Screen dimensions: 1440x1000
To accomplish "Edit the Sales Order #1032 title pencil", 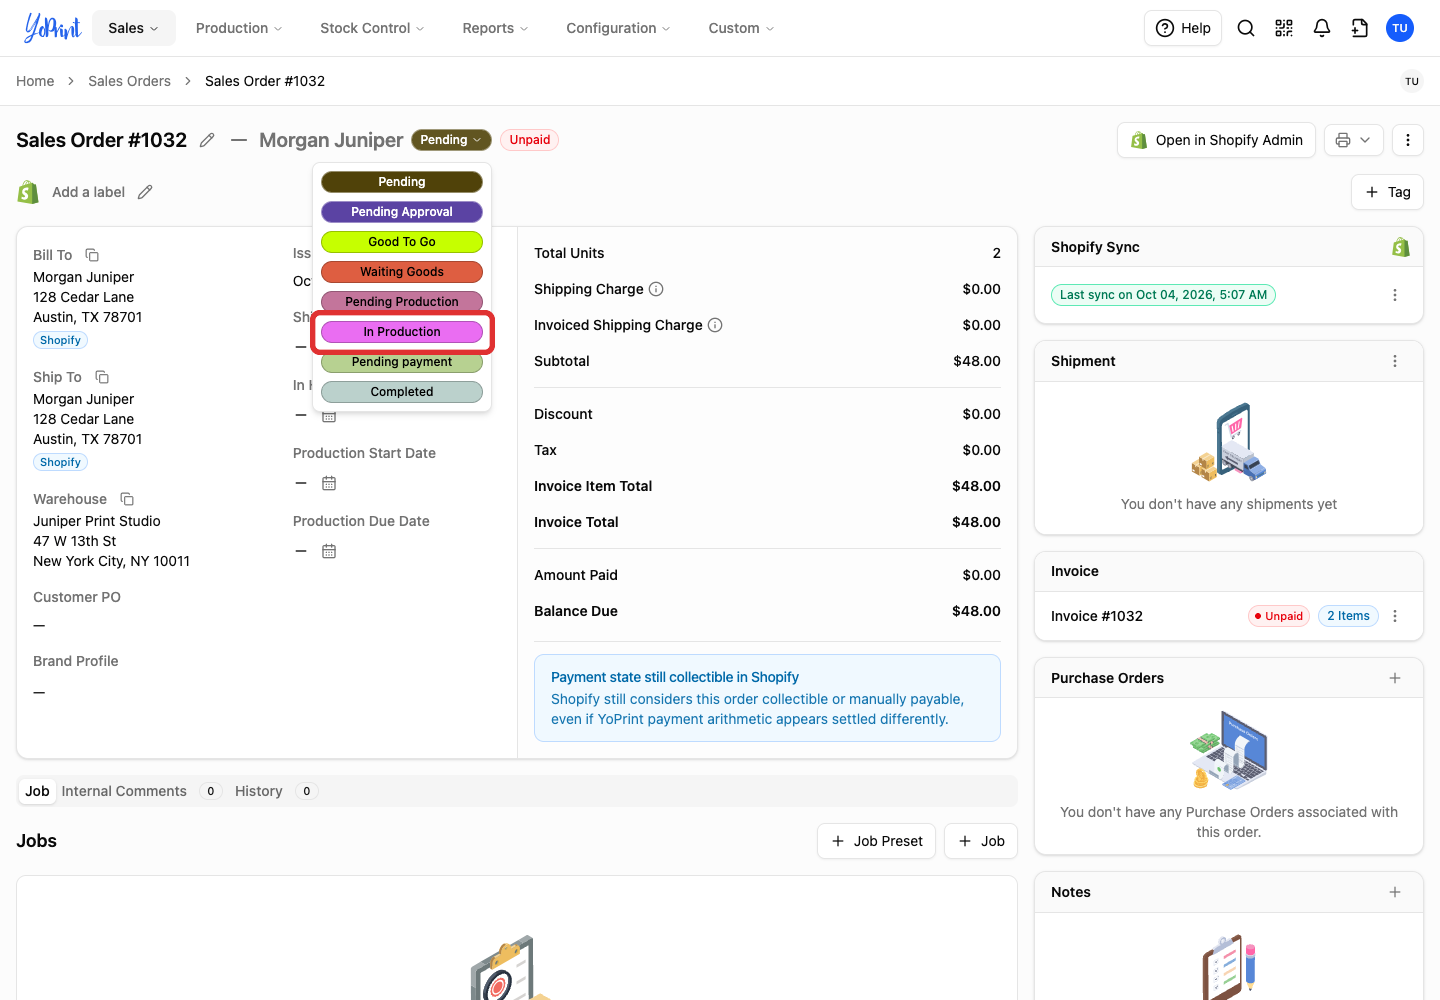I will pos(207,140).
